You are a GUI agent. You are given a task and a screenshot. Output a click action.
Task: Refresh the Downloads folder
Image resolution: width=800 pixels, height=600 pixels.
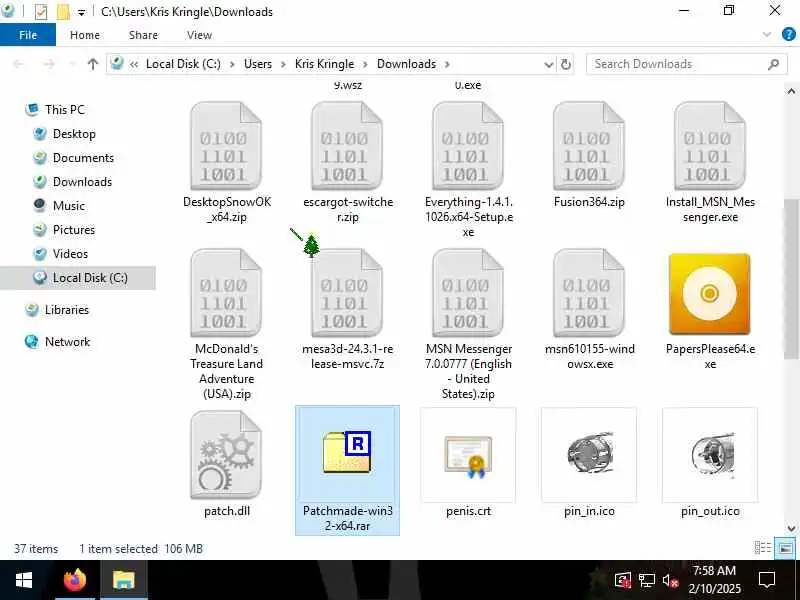pos(565,64)
